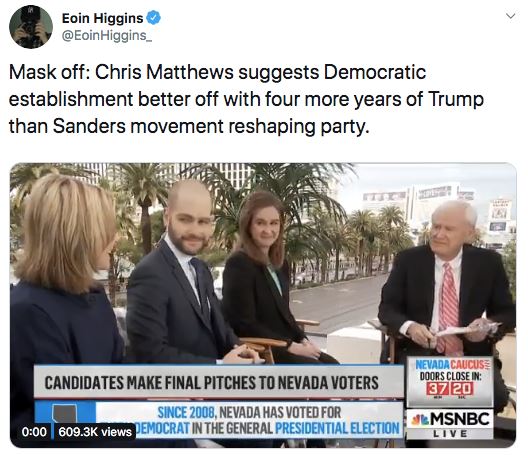
Task: Visit the @EoinHiggins_ handle link
Action: point(107,35)
